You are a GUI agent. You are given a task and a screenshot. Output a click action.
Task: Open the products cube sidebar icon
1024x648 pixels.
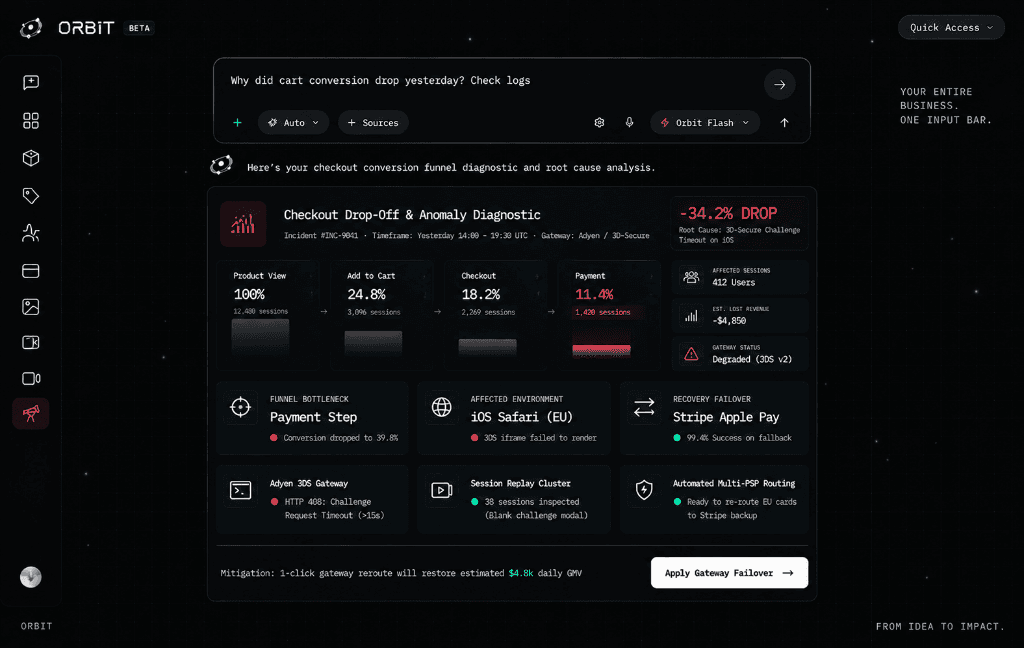click(31, 158)
